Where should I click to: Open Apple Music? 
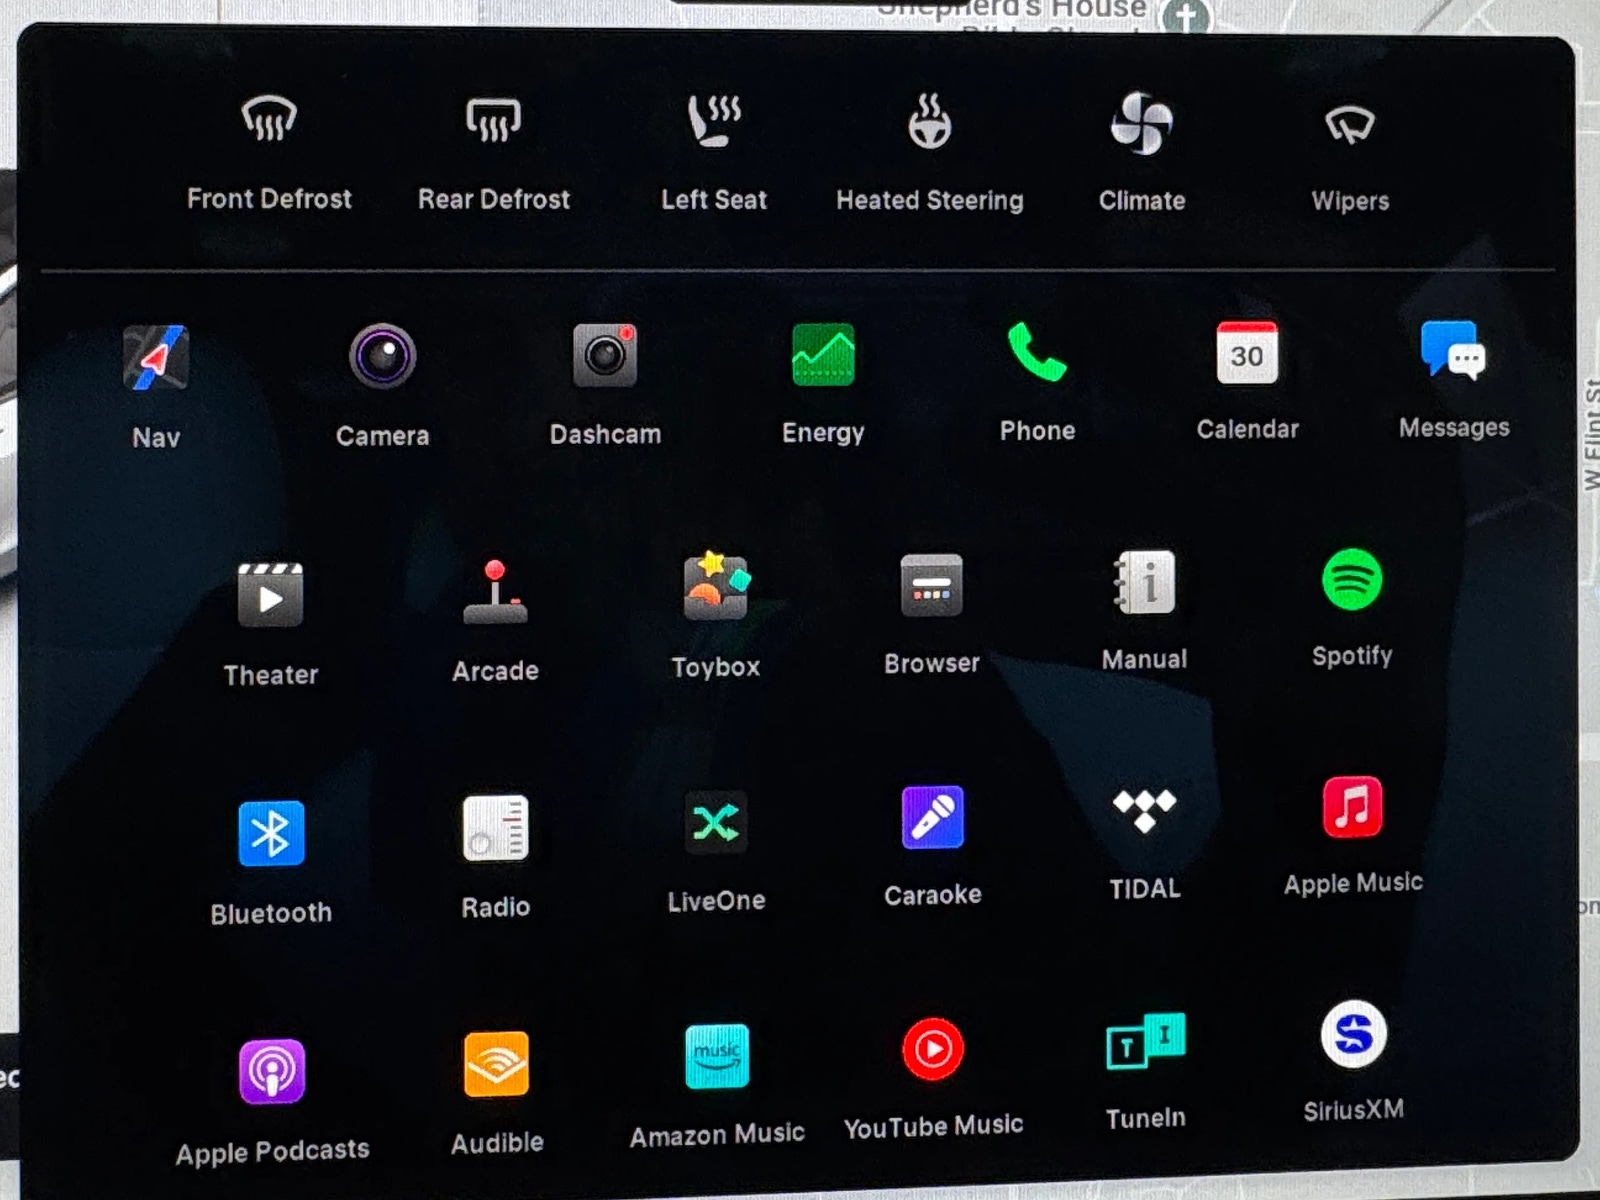pyautogui.click(x=1352, y=806)
